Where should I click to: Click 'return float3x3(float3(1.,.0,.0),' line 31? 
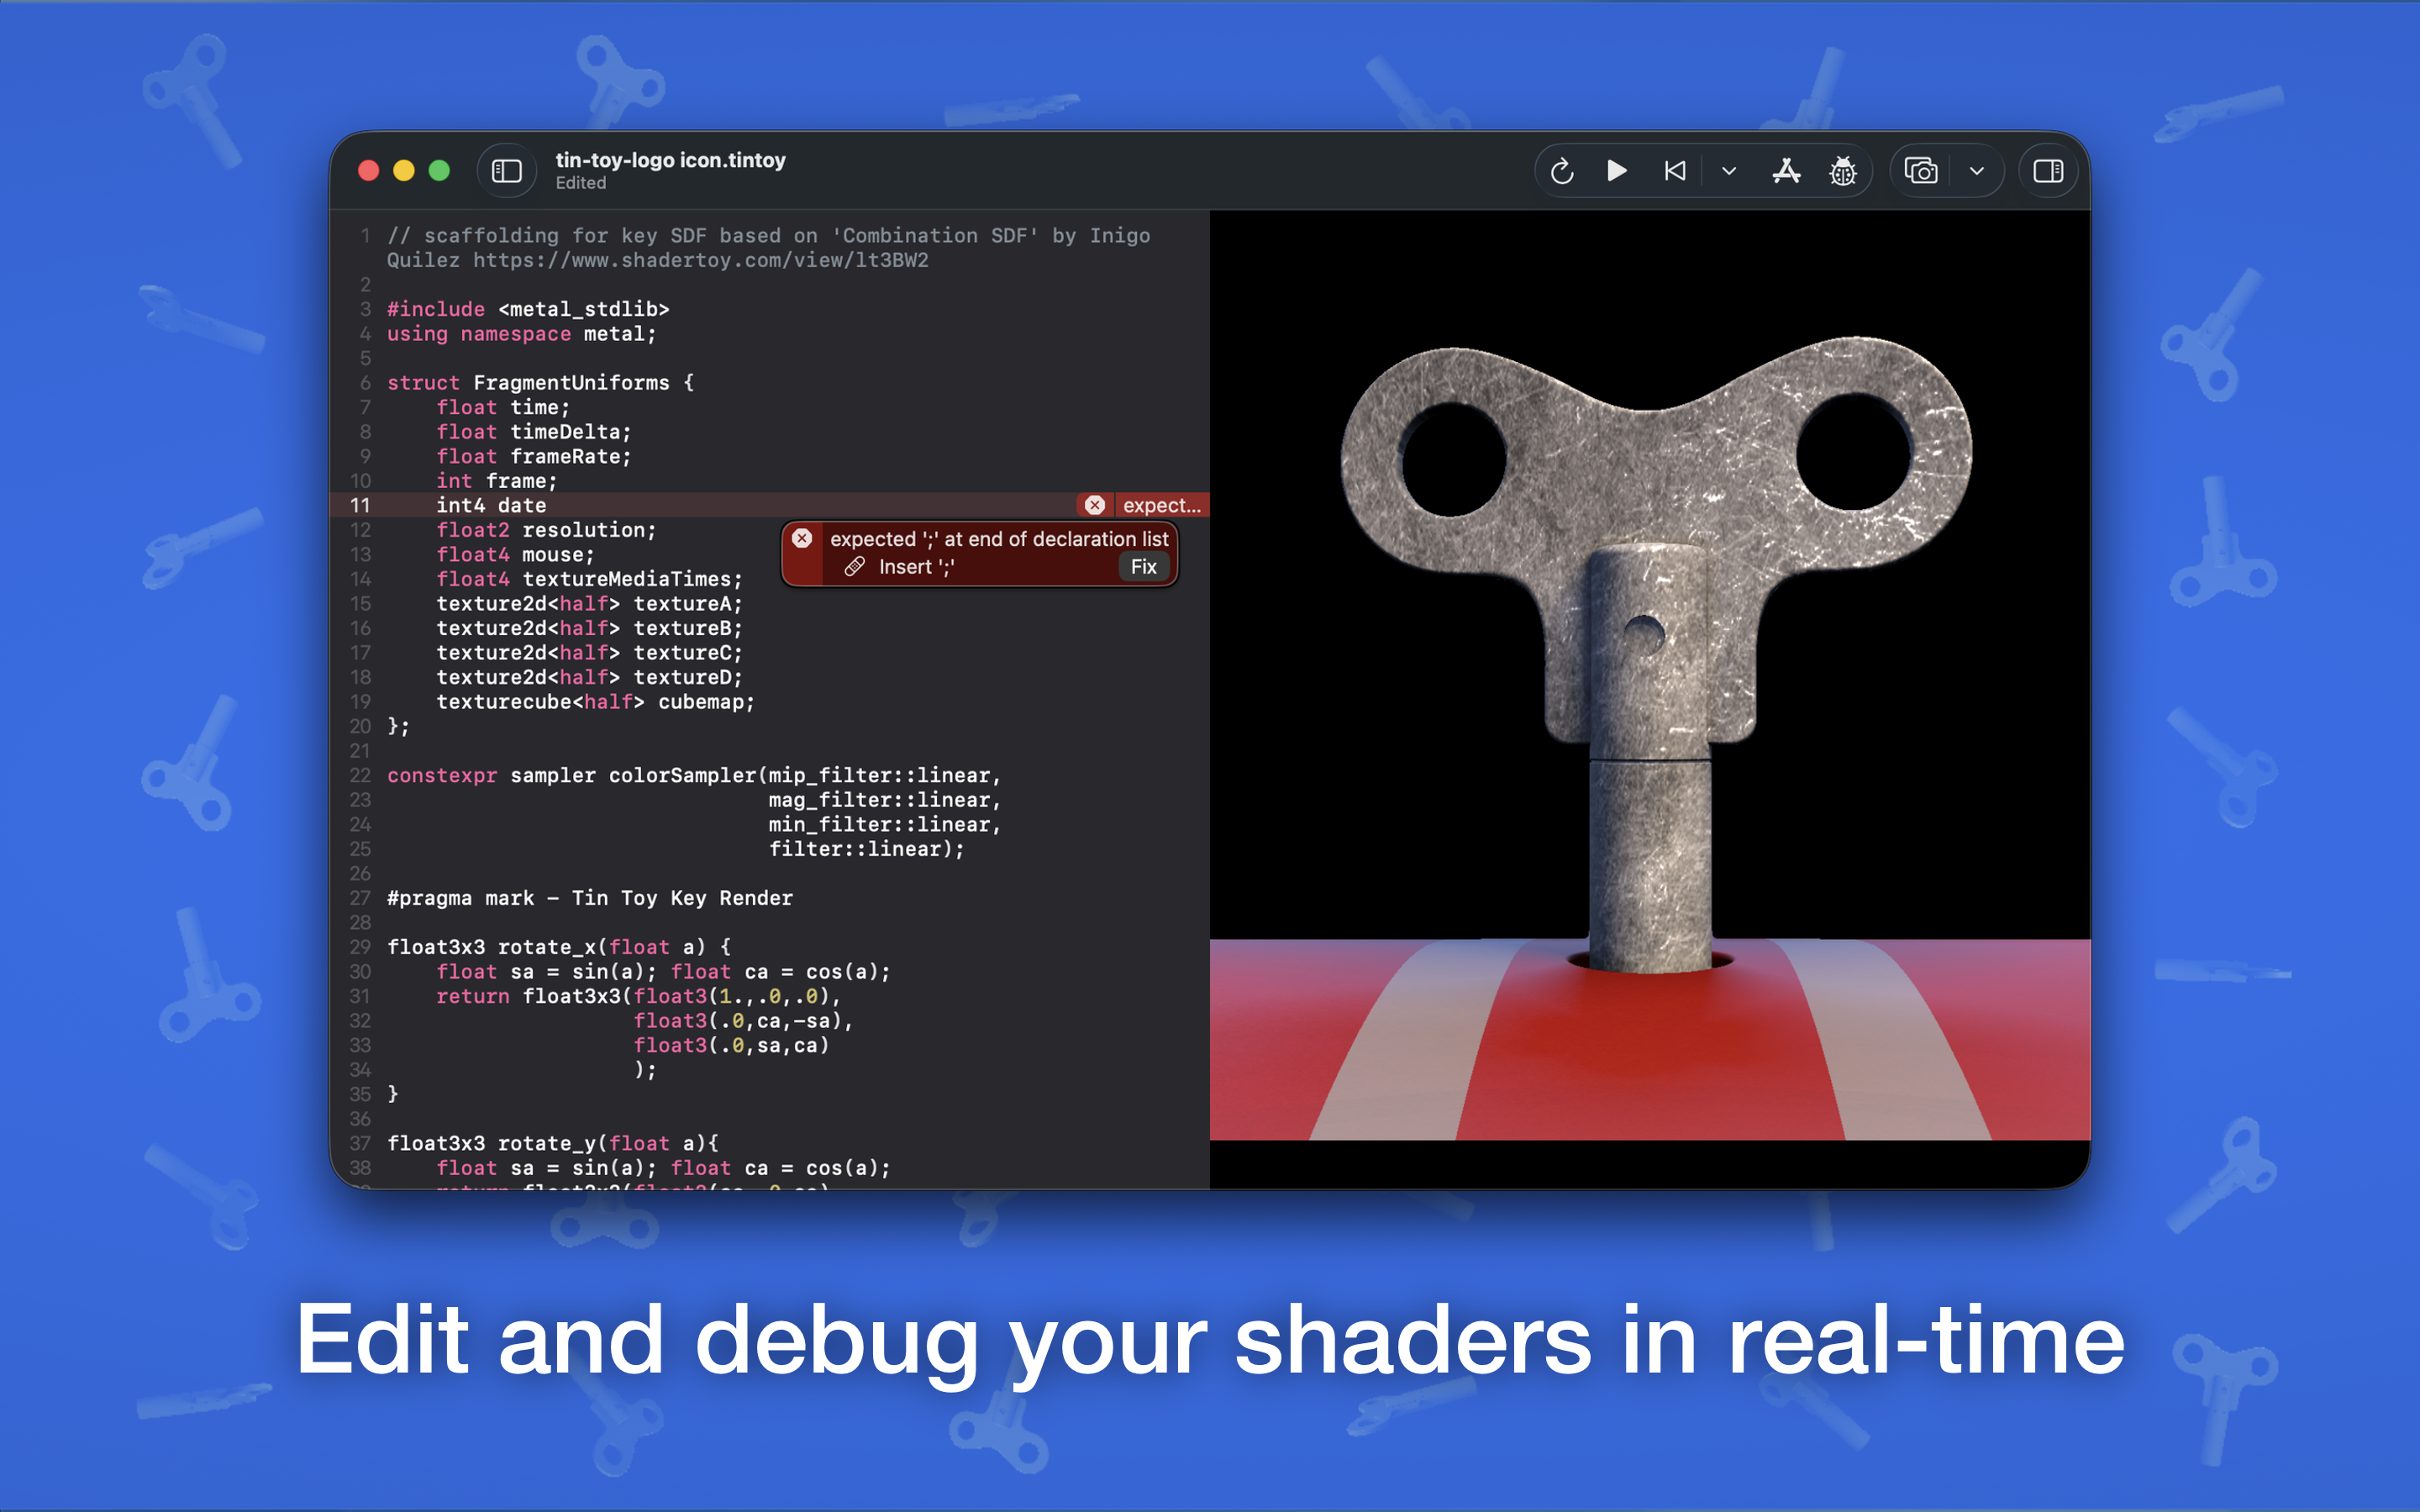(x=639, y=996)
